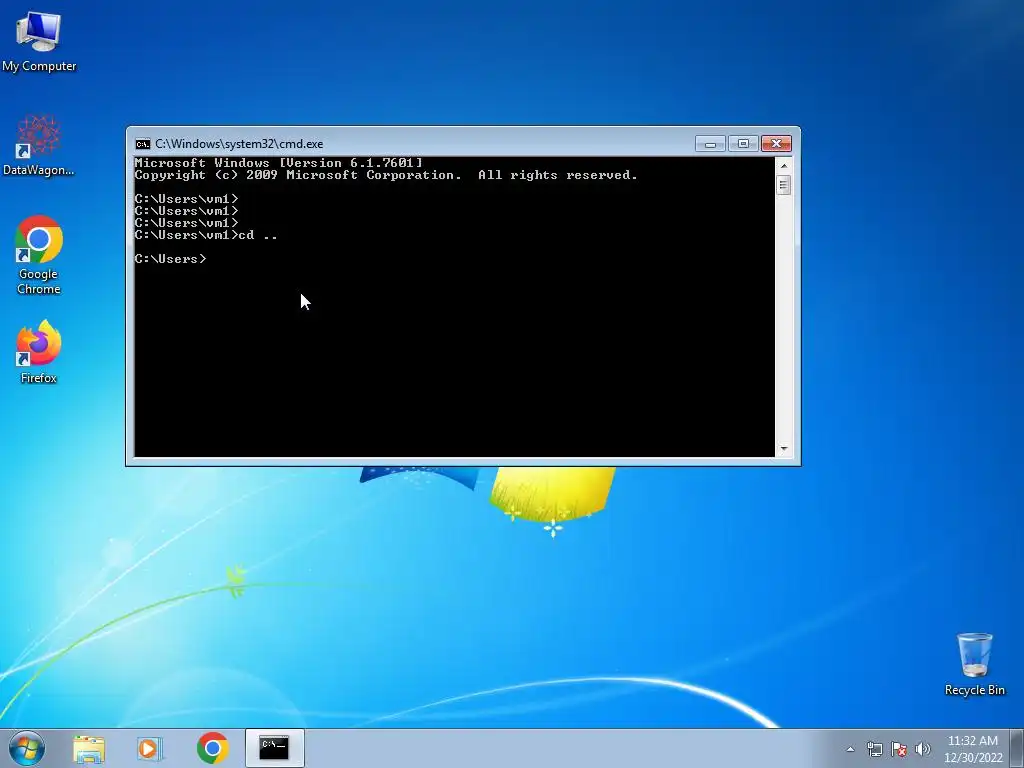Viewport: 1024px width, 768px height.
Task: Click the 'C:\Users>' prompt line
Action: (170, 259)
